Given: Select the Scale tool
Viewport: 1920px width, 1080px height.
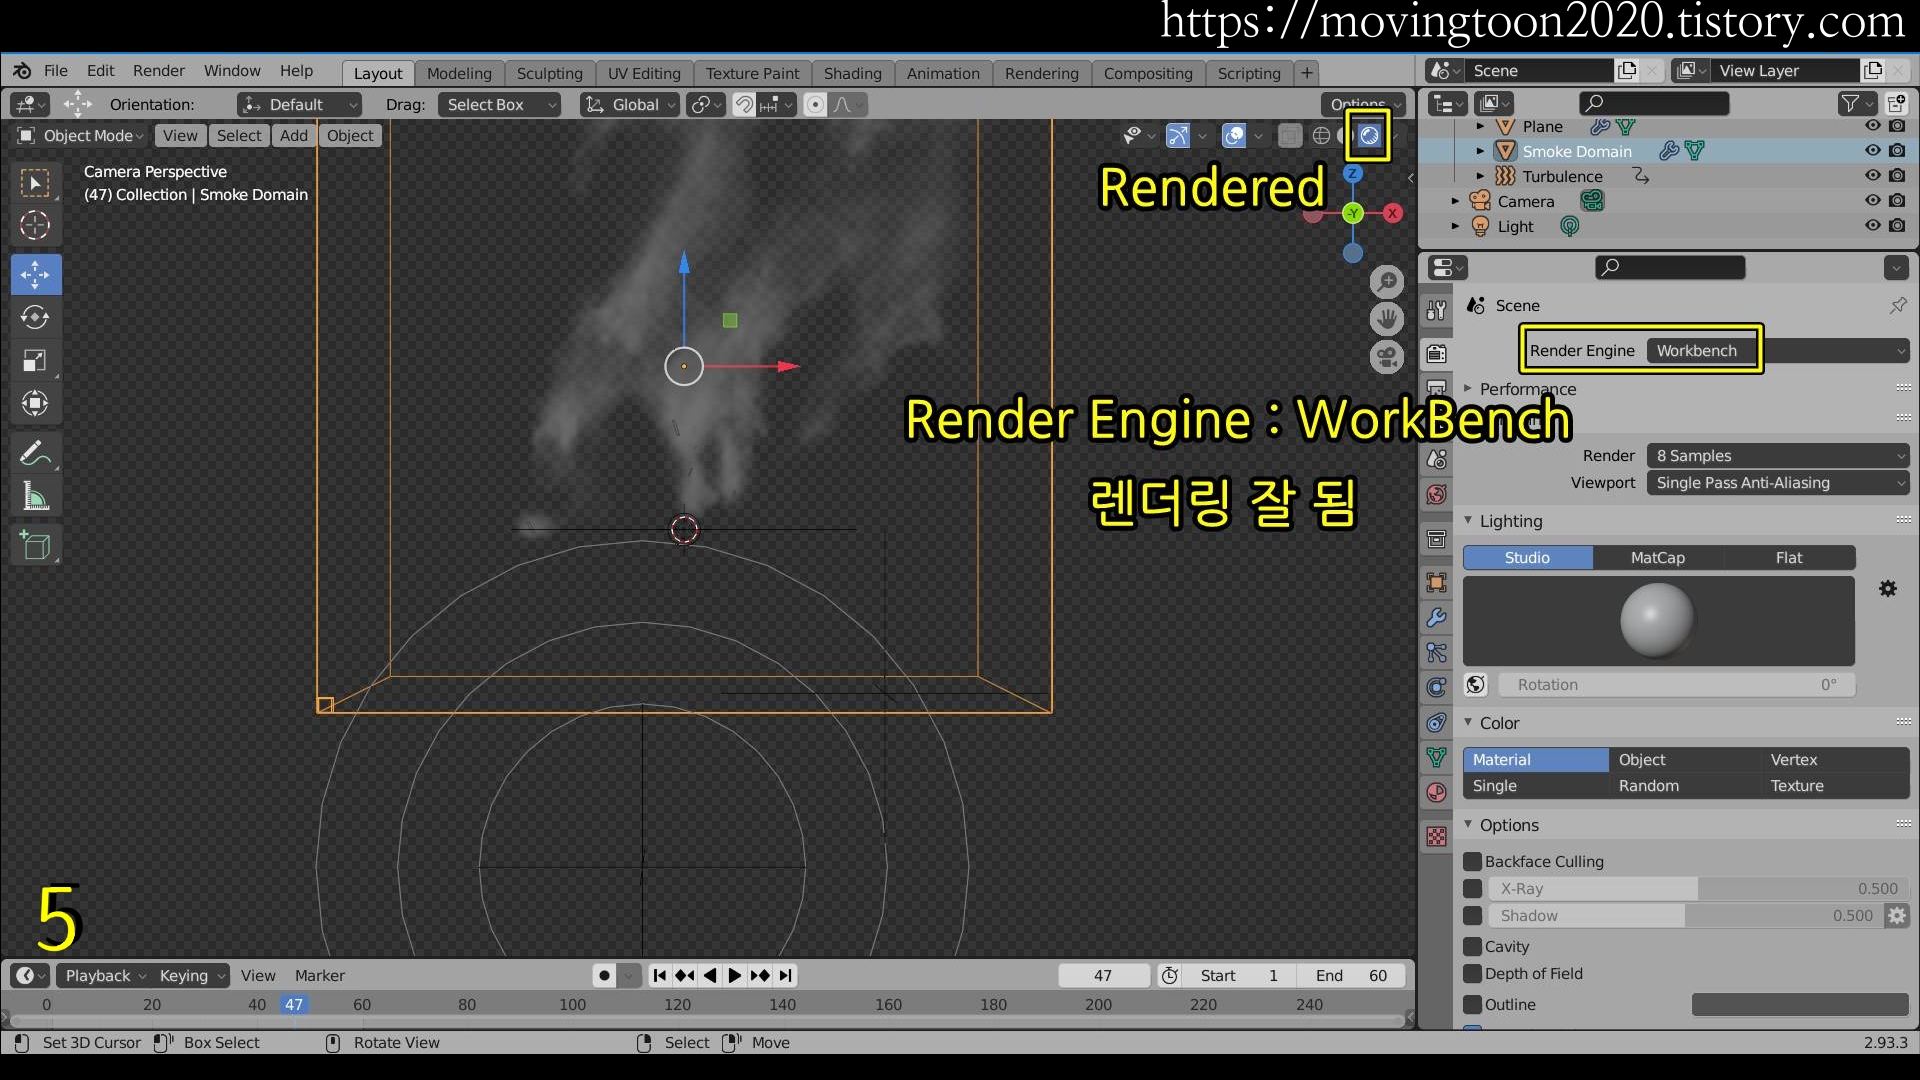Looking at the screenshot, I should 36,360.
